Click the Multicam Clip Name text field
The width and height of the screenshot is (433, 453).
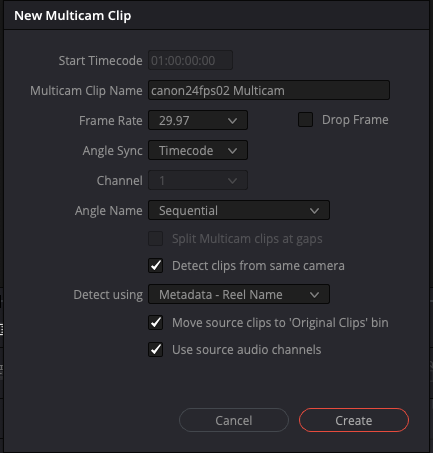(269, 90)
